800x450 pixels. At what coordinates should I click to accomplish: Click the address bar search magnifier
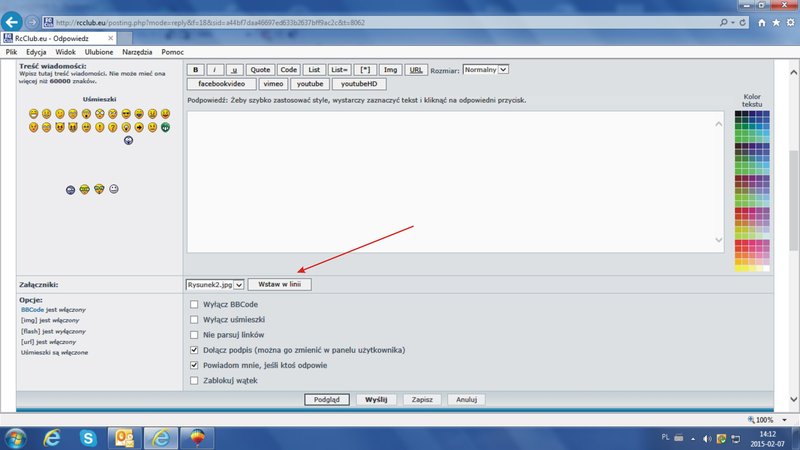[x=723, y=22]
